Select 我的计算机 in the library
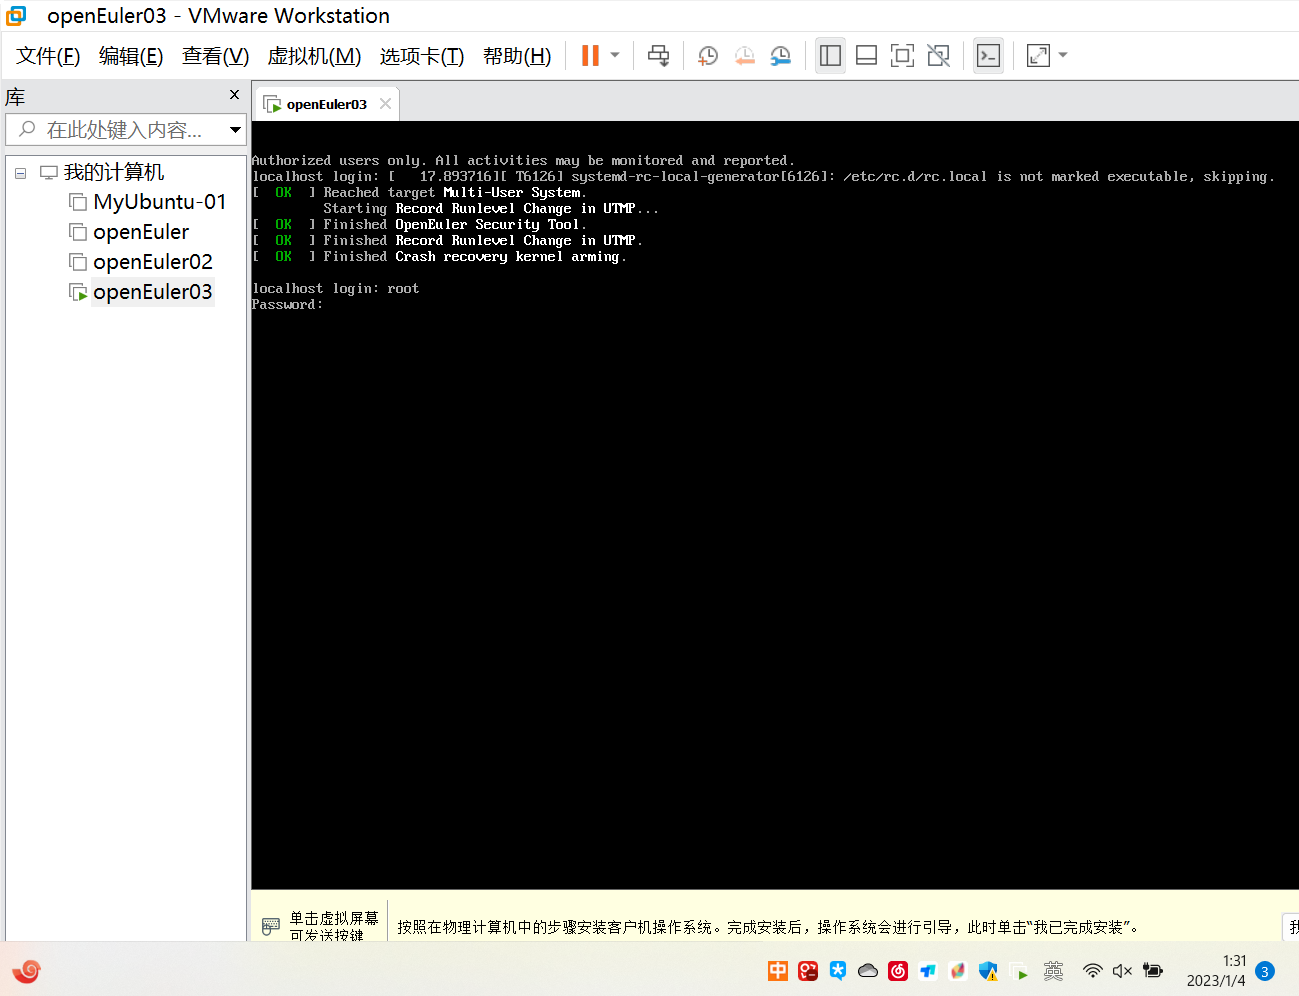This screenshot has height=996, width=1299. (x=114, y=172)
